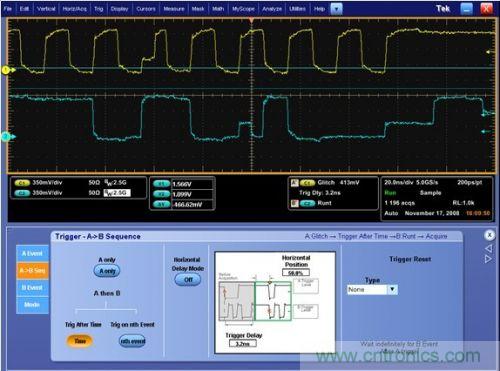The width and height of the screenshot is (500, 371).
Task: Click the A trigger event icon
Action: [294, 183]
